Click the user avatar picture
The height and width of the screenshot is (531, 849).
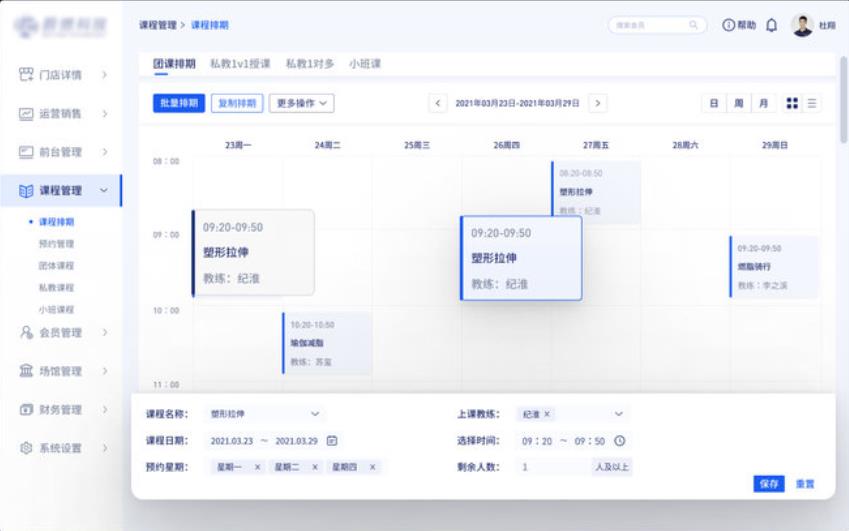pos(802,25)
